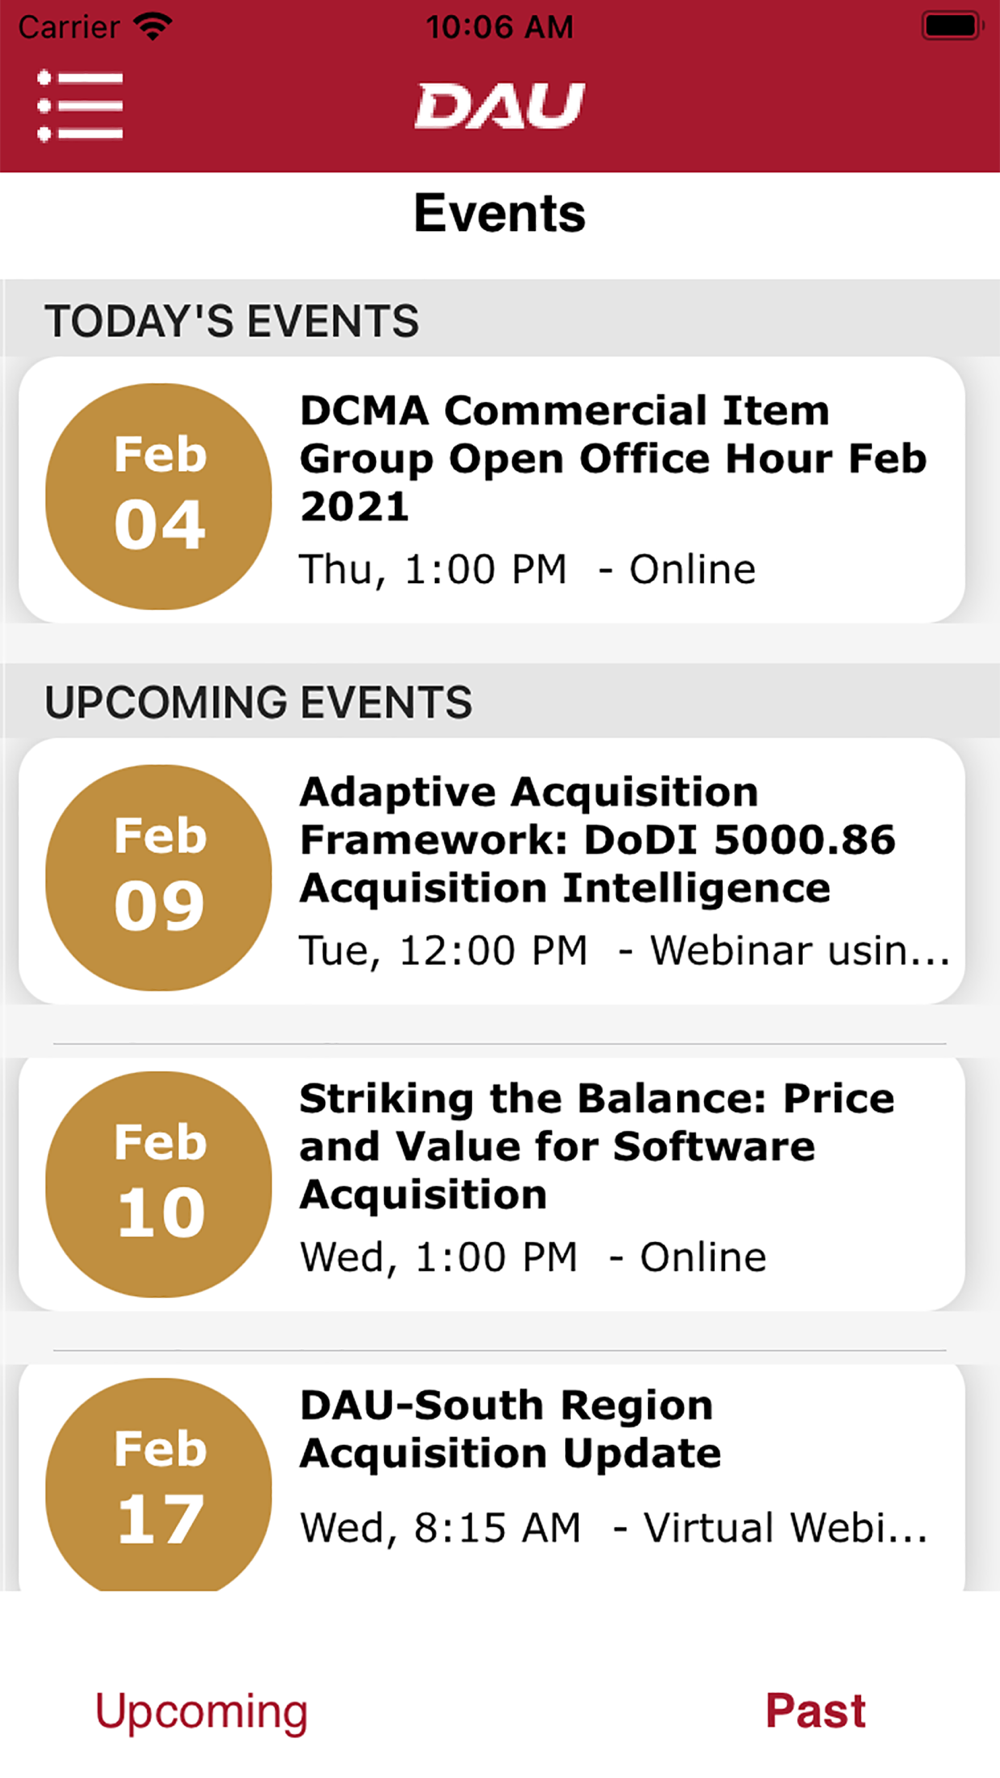Viewport: 1000px width, 1778px height.
Task: Tap the Feb 04 date badge
Action: [159, 496]
